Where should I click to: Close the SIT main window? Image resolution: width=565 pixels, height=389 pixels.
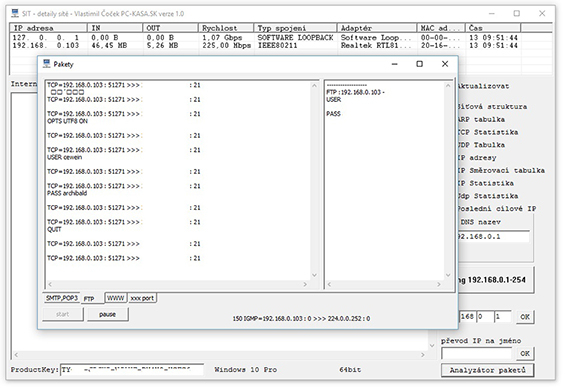pyautogui.click(x=542, y=14)
